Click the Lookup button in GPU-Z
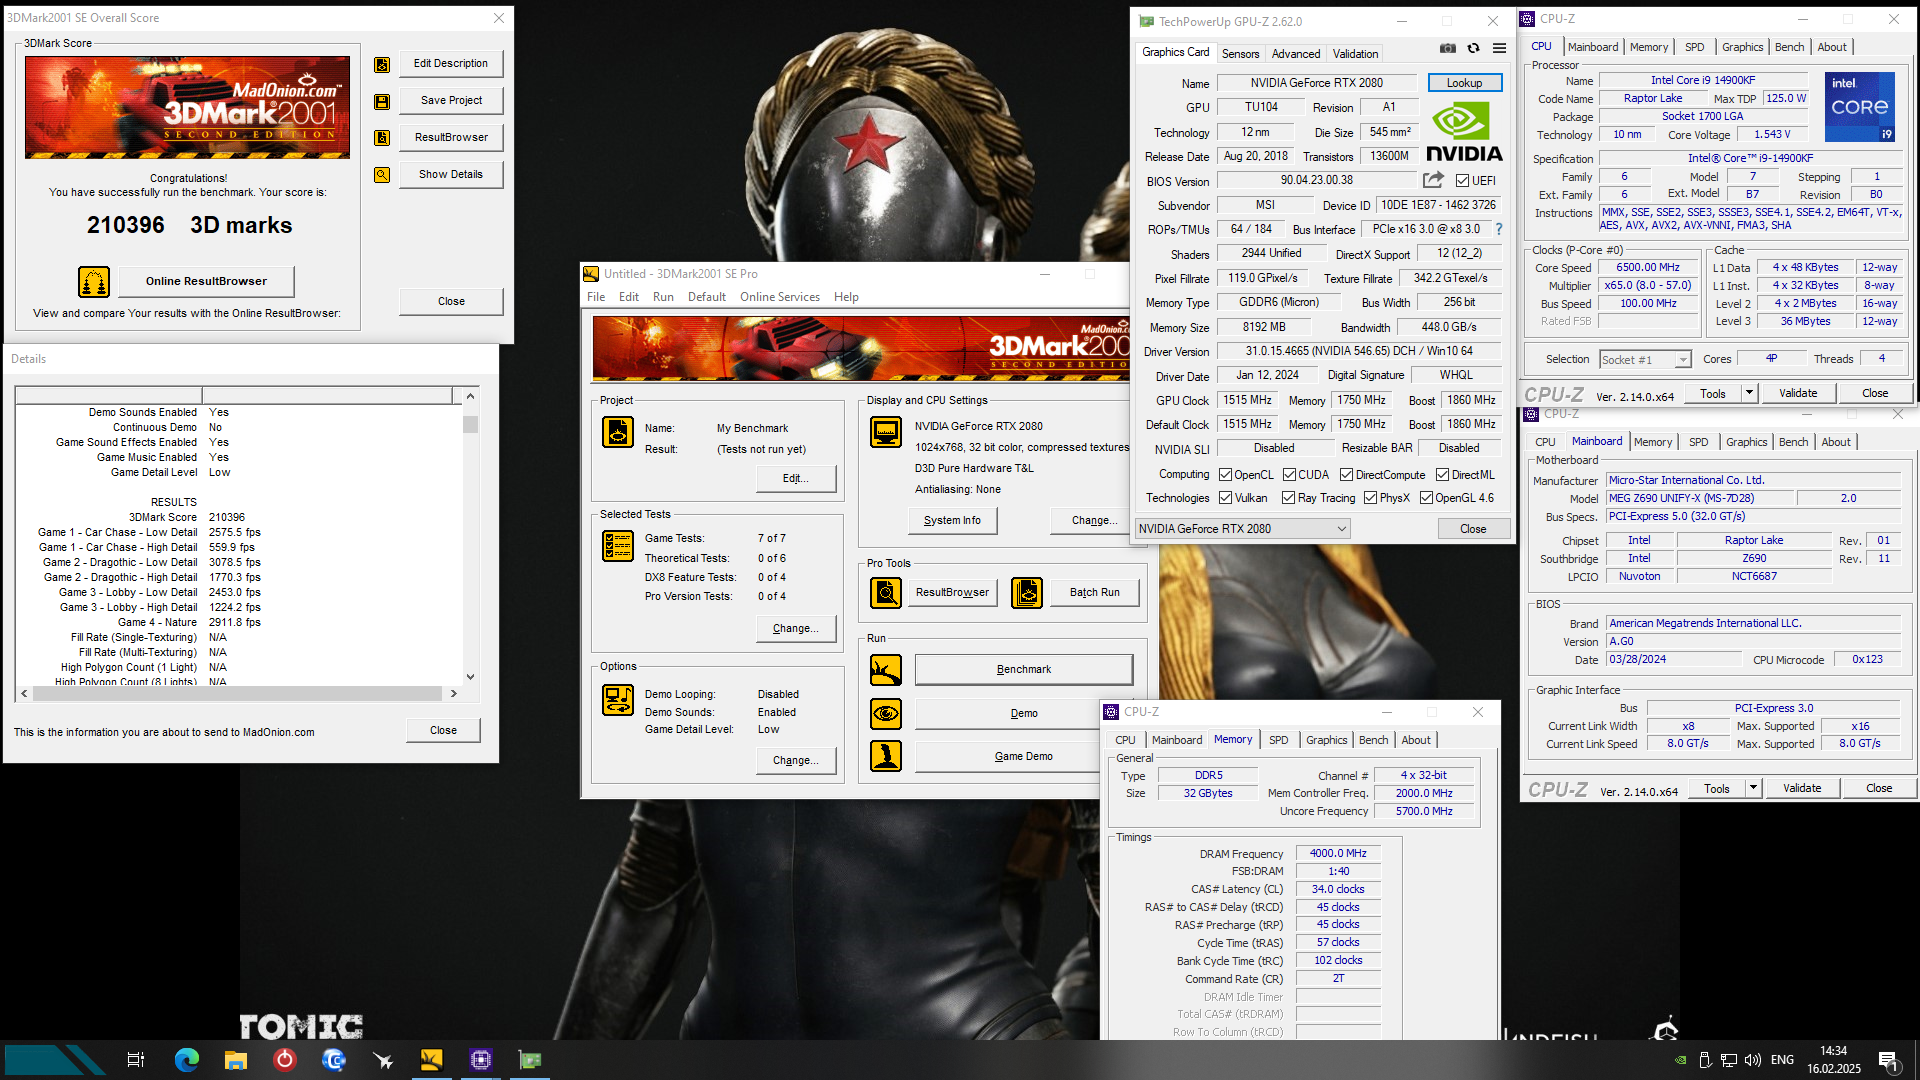Screen dimensions: 1920x1080 1465,83
